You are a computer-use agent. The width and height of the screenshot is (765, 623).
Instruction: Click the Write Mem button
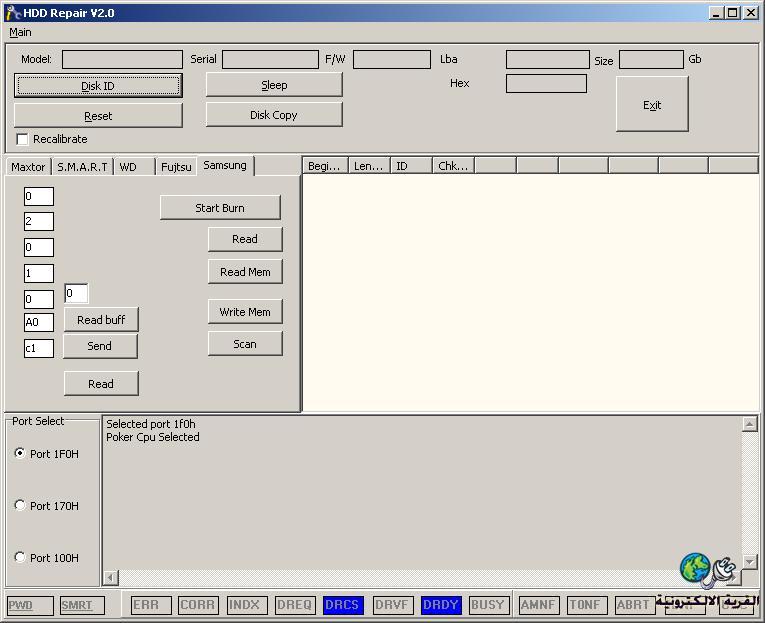[245, 312]
